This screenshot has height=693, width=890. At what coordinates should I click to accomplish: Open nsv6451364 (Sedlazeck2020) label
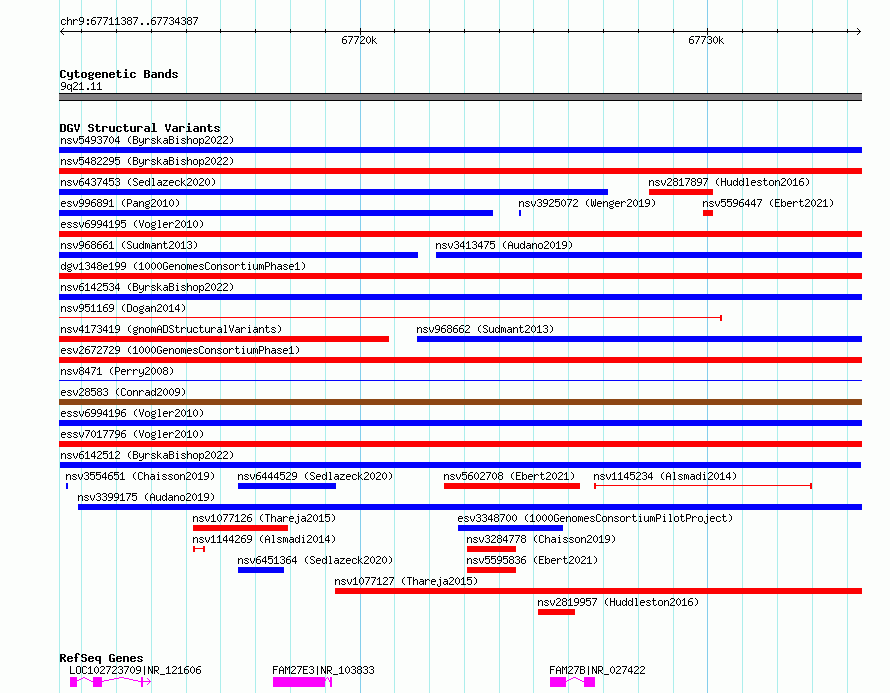click(x=315, y=560)
